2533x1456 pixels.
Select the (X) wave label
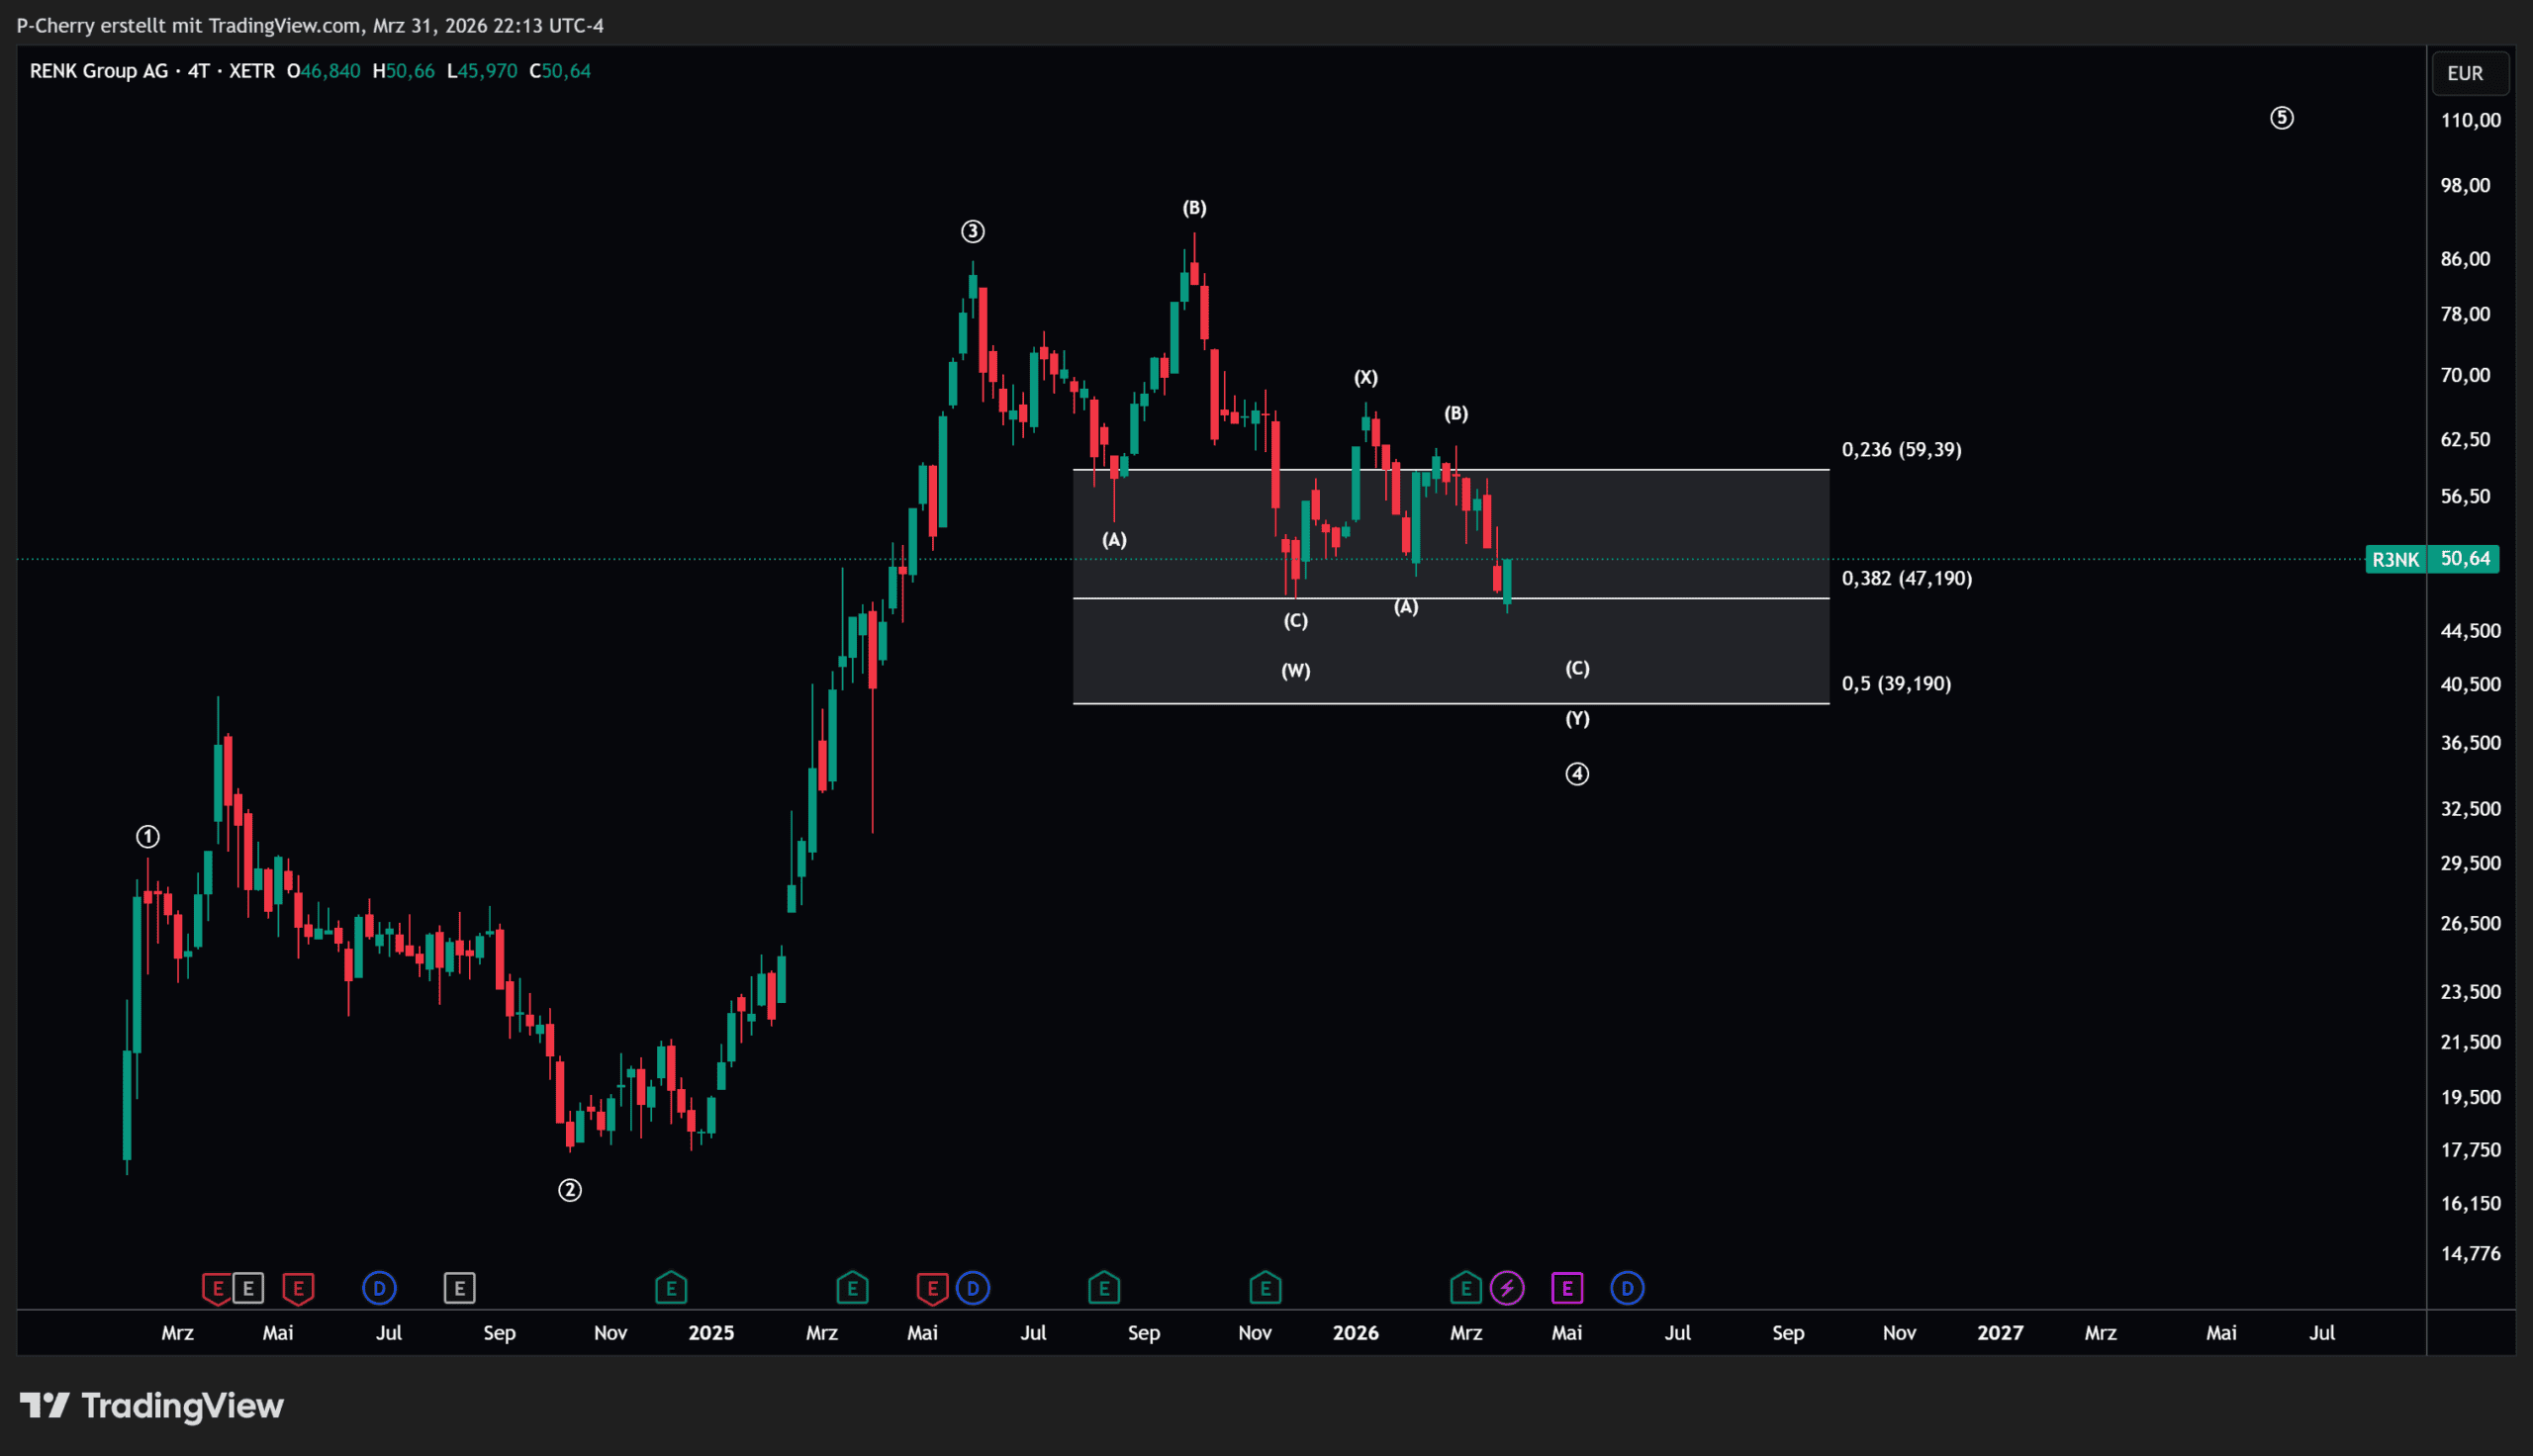pyautogui.click(x=1365, y=378)
